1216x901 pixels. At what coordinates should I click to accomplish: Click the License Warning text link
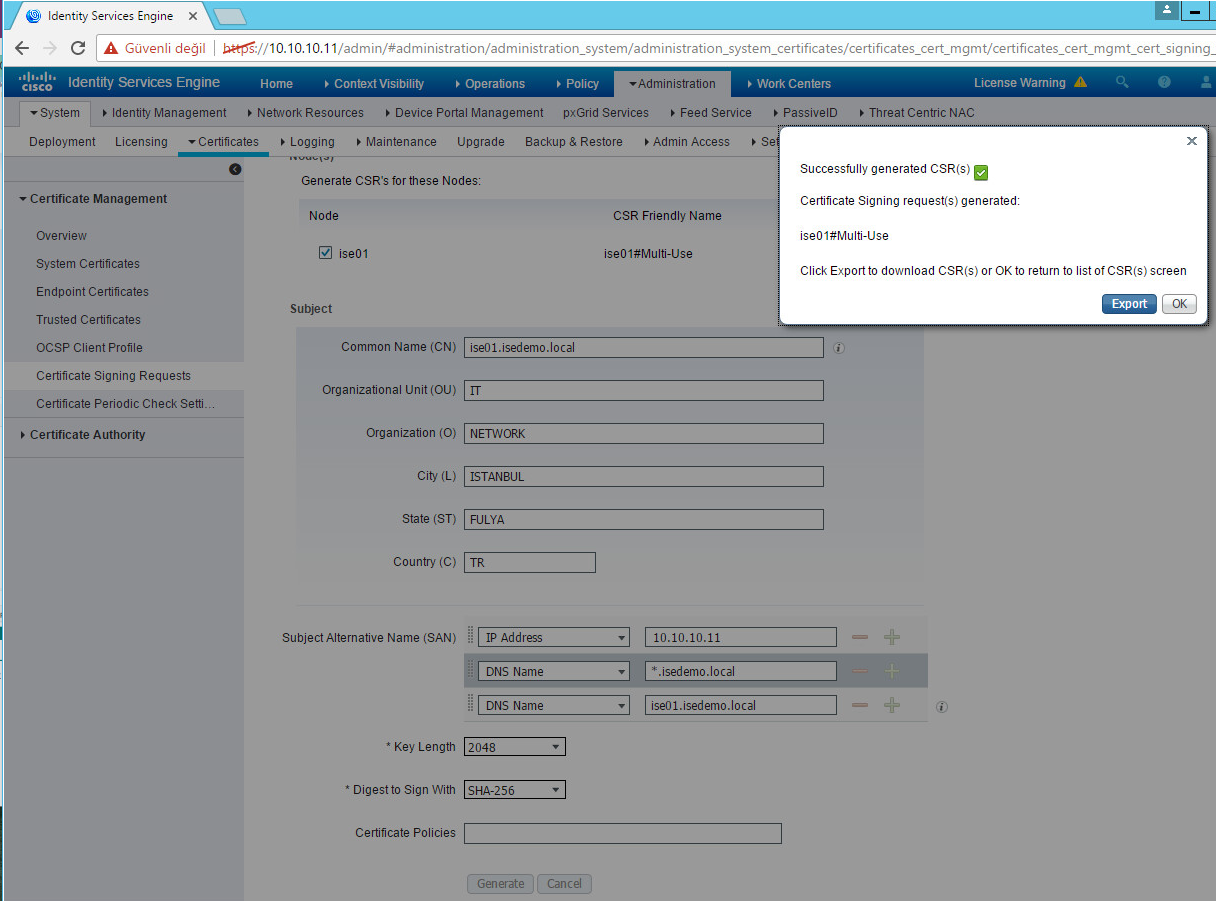[1020, 83]
